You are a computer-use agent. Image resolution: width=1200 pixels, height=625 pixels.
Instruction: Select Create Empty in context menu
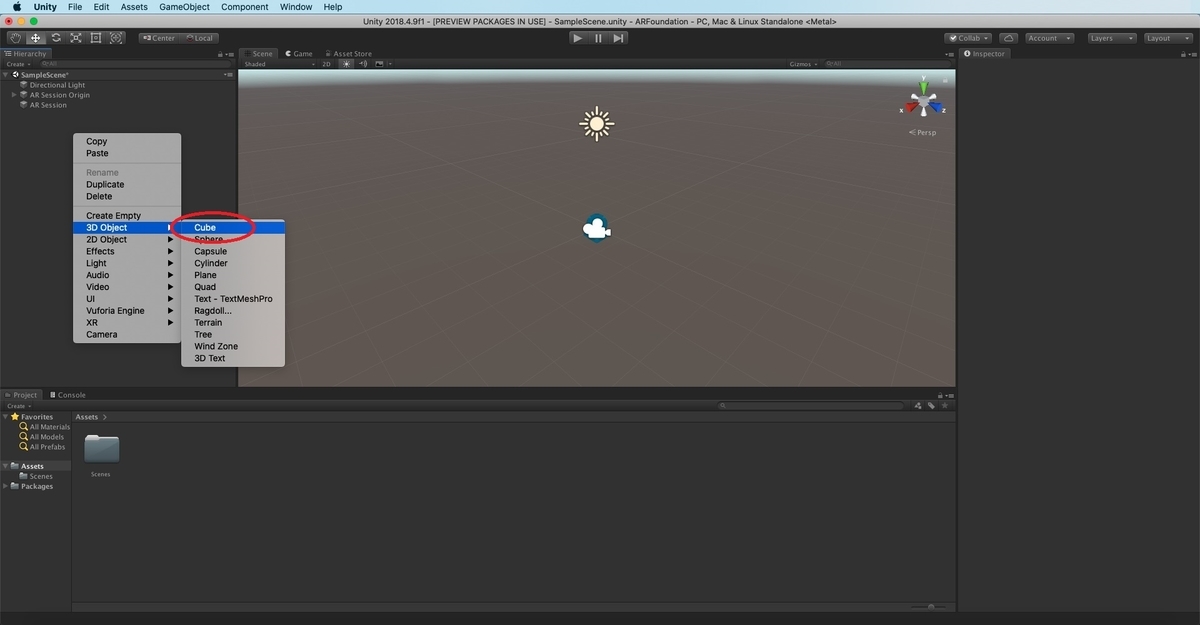tap(127, 215)
